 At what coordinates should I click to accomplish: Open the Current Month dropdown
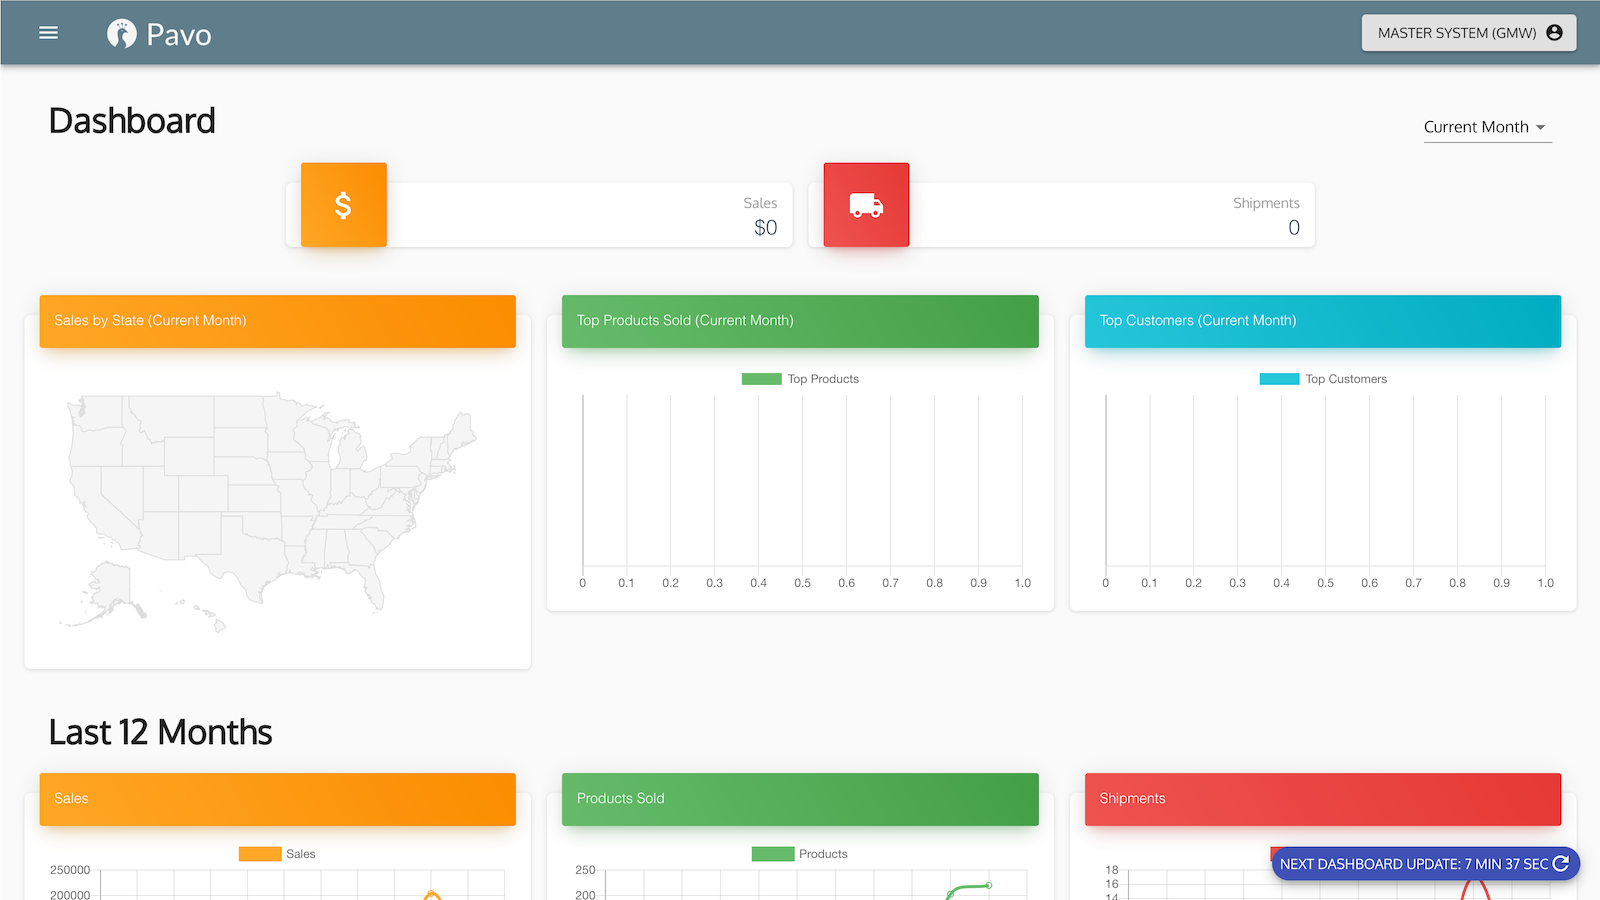[x=1477, y=127]
